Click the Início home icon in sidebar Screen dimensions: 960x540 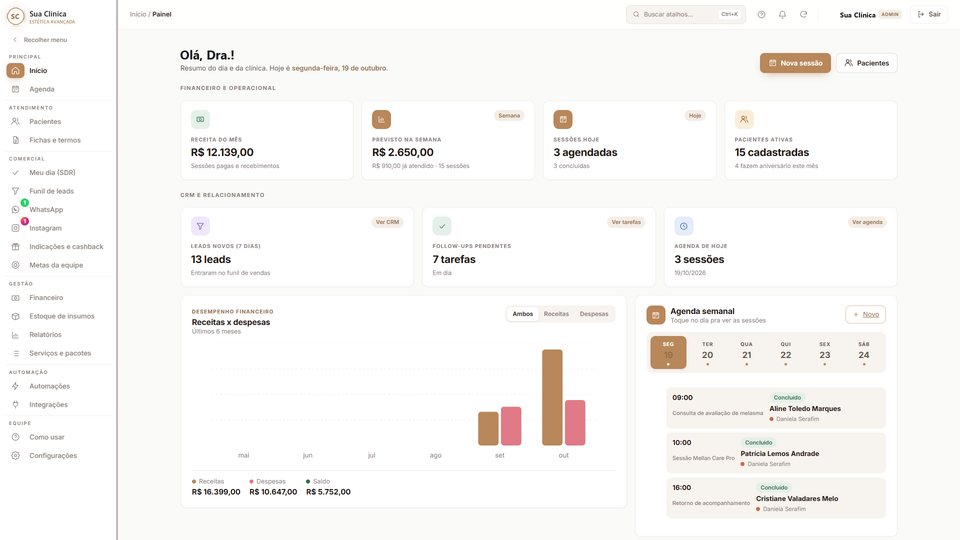pyautogui.click(x=15, y=70)
